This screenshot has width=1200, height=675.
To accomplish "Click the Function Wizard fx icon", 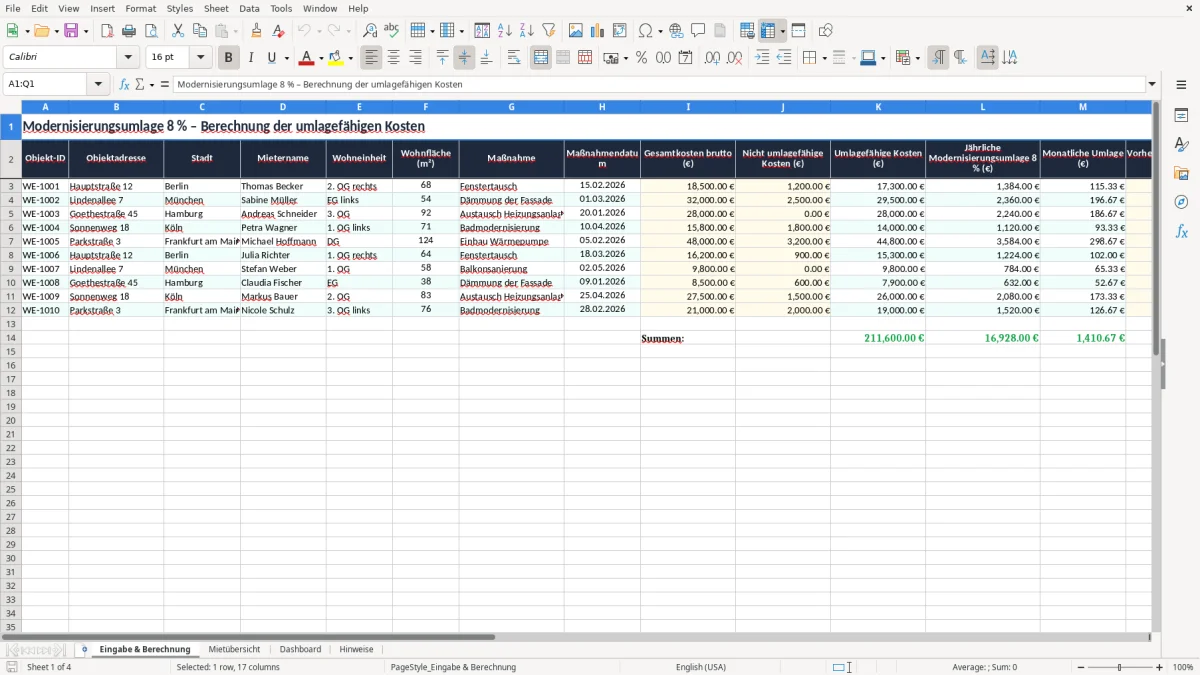I will 125,85.
